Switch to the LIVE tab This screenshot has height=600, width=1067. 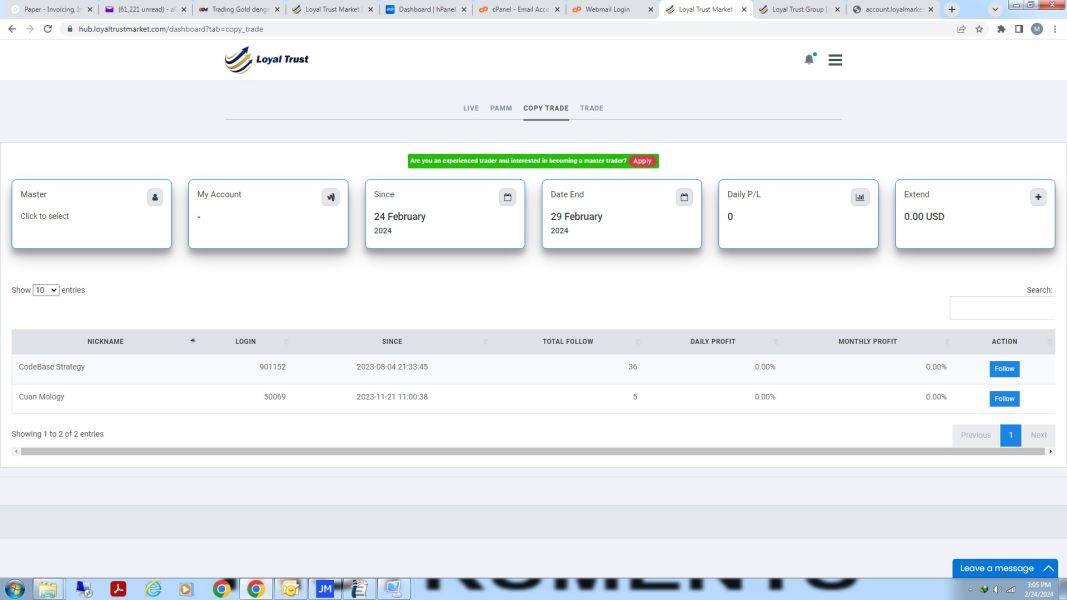[x=471, y=108]
